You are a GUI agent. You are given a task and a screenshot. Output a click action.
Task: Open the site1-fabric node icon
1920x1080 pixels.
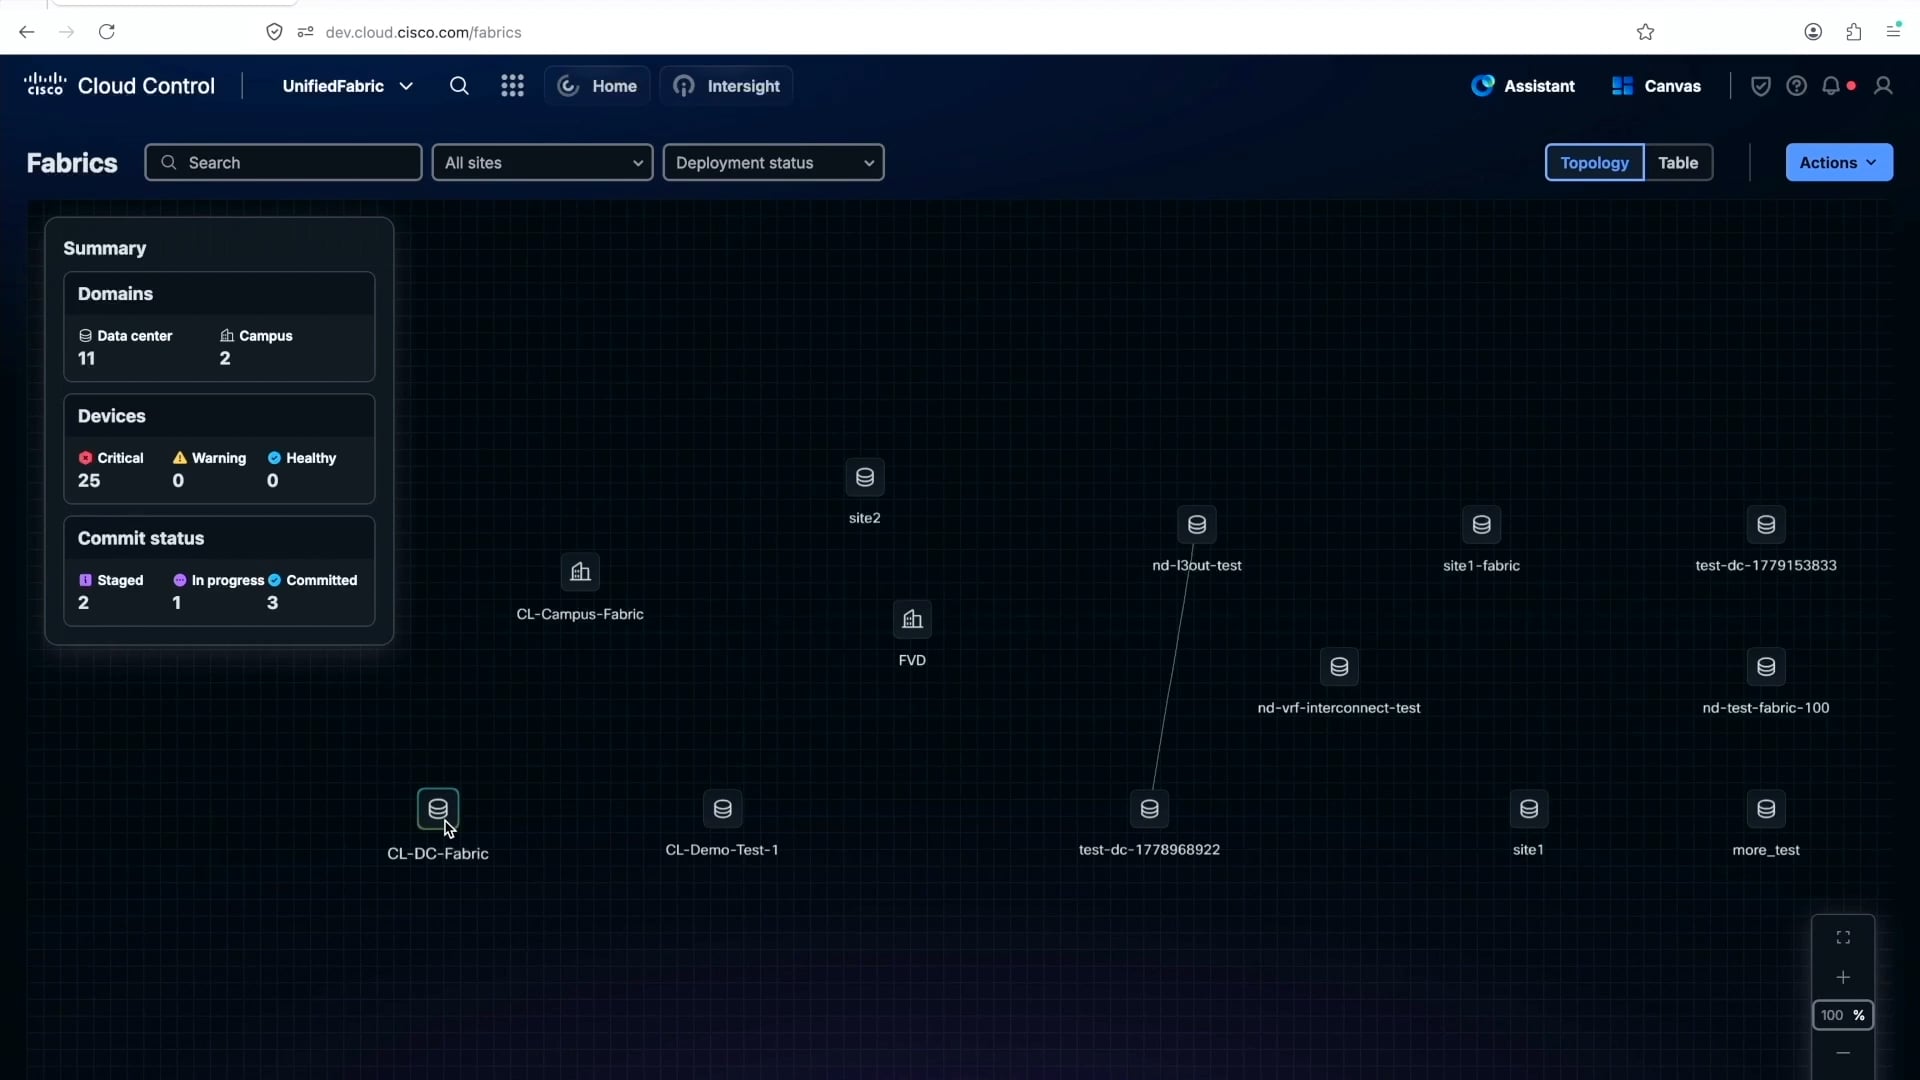1481,525
